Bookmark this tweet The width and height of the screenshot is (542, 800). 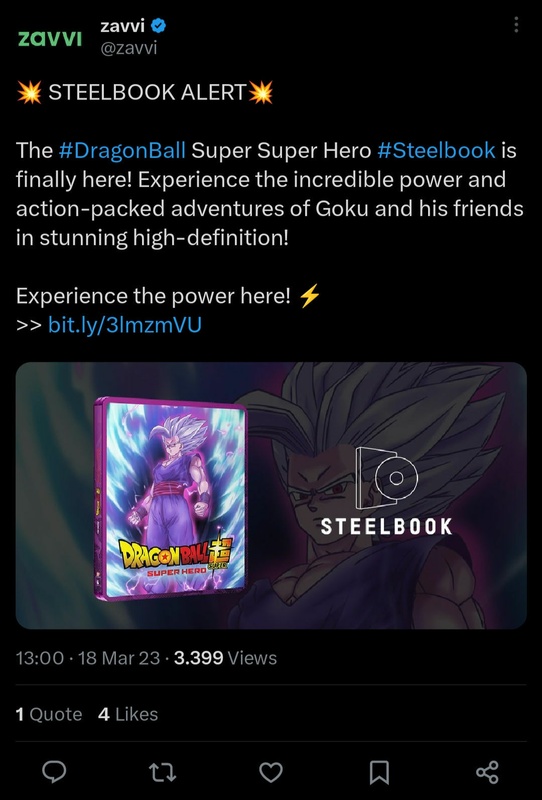(x=379, y=772)
